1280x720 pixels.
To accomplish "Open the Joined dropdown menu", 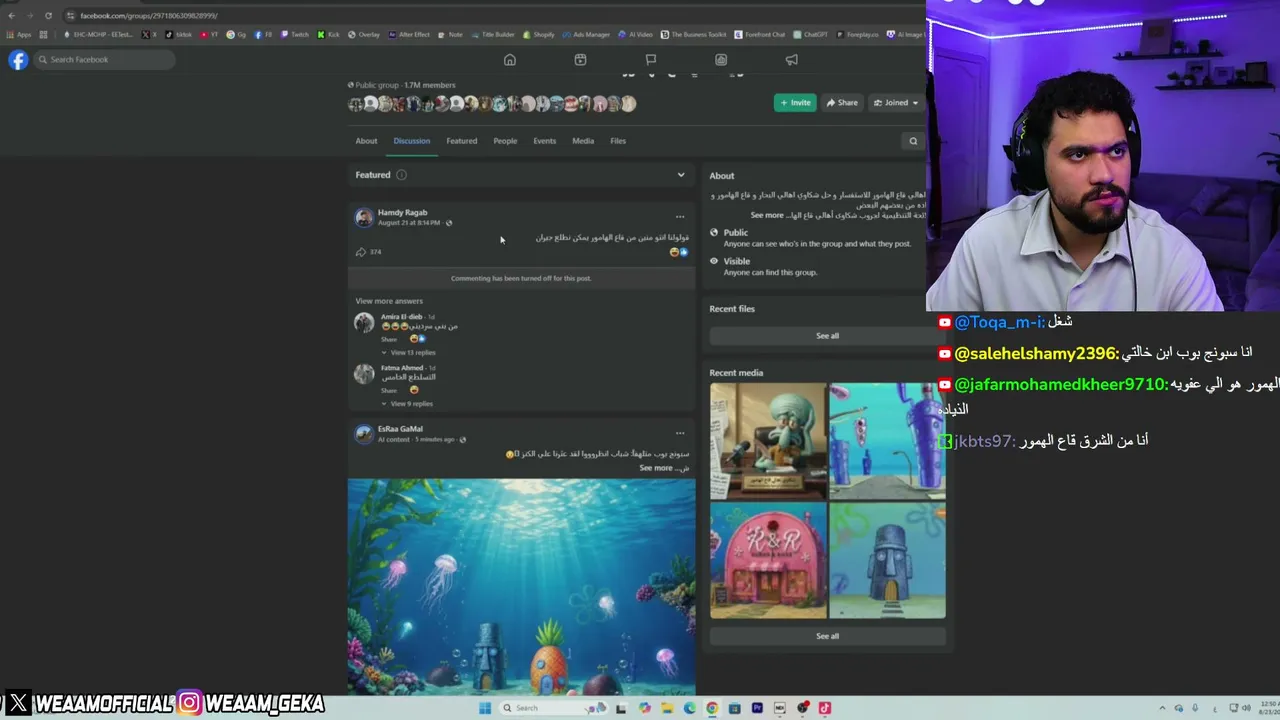I will [x=895, y=103].
